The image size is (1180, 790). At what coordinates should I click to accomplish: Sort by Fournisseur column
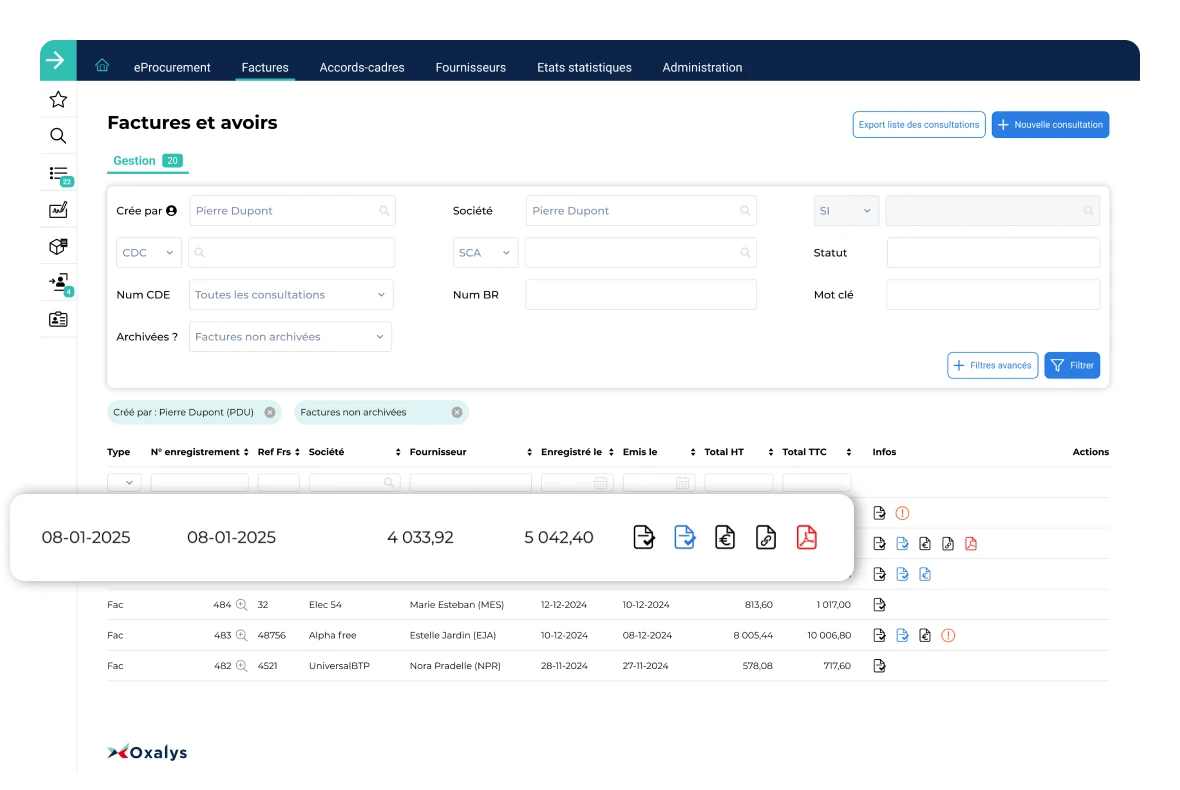click(x=530, y=452)
